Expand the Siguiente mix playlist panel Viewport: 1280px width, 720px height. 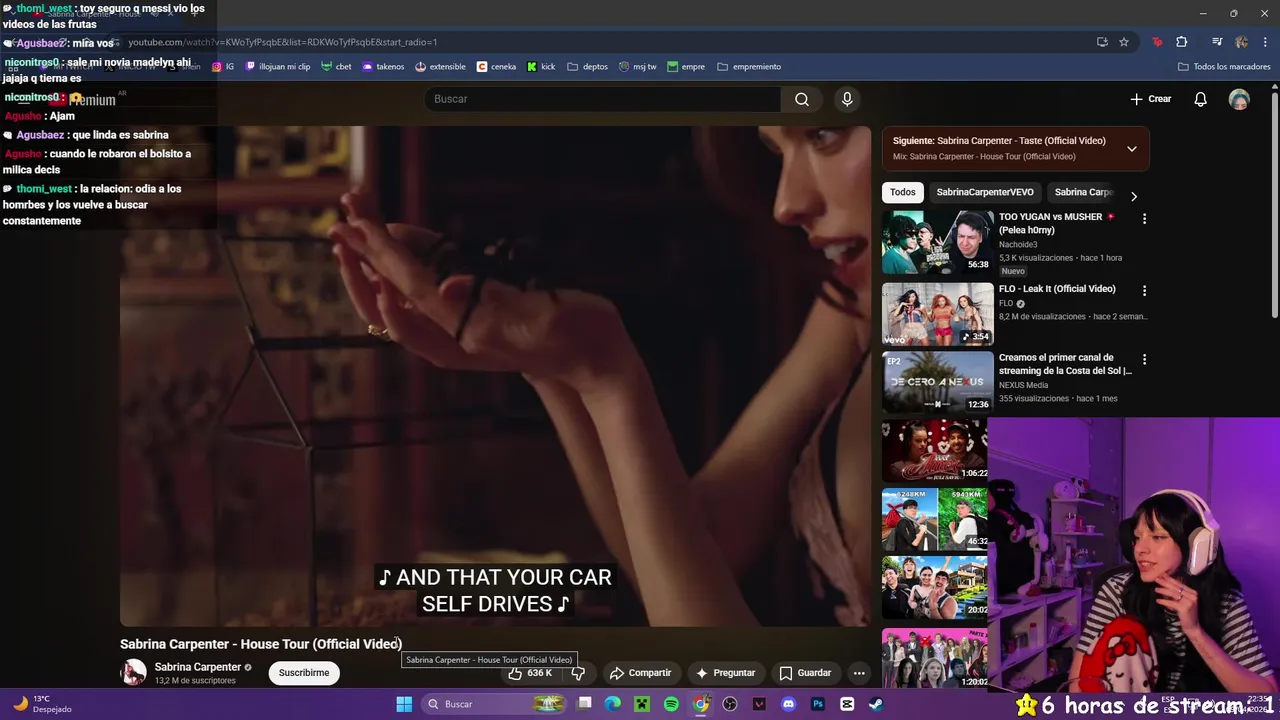(x=1132, y=149)
